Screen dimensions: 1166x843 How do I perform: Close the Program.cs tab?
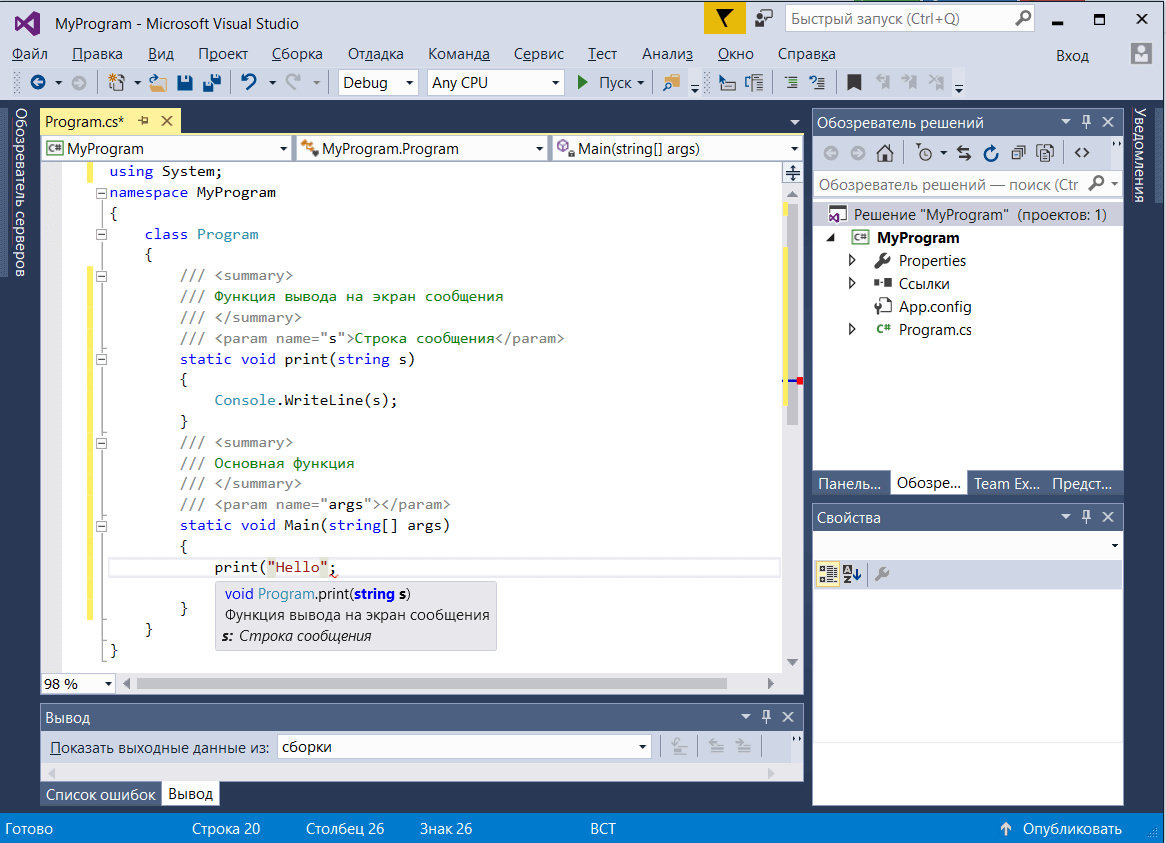(x=167, y=120)
